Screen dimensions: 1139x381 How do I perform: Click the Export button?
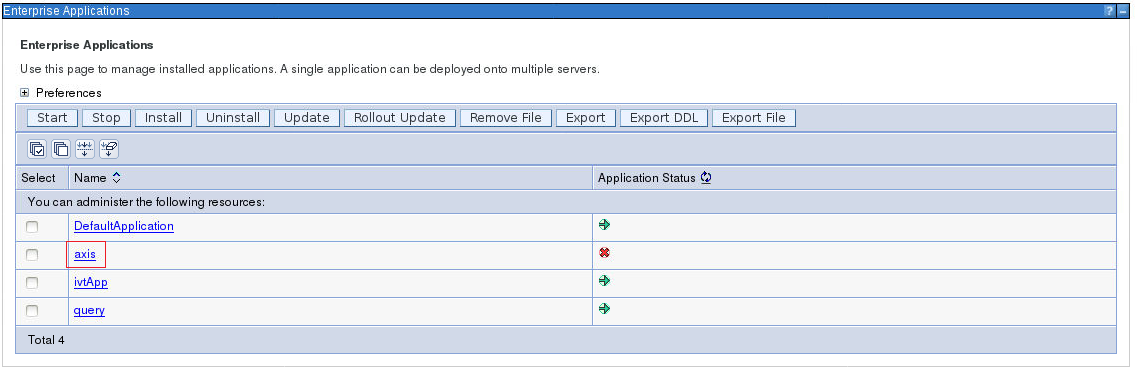[x=585, y=118]
